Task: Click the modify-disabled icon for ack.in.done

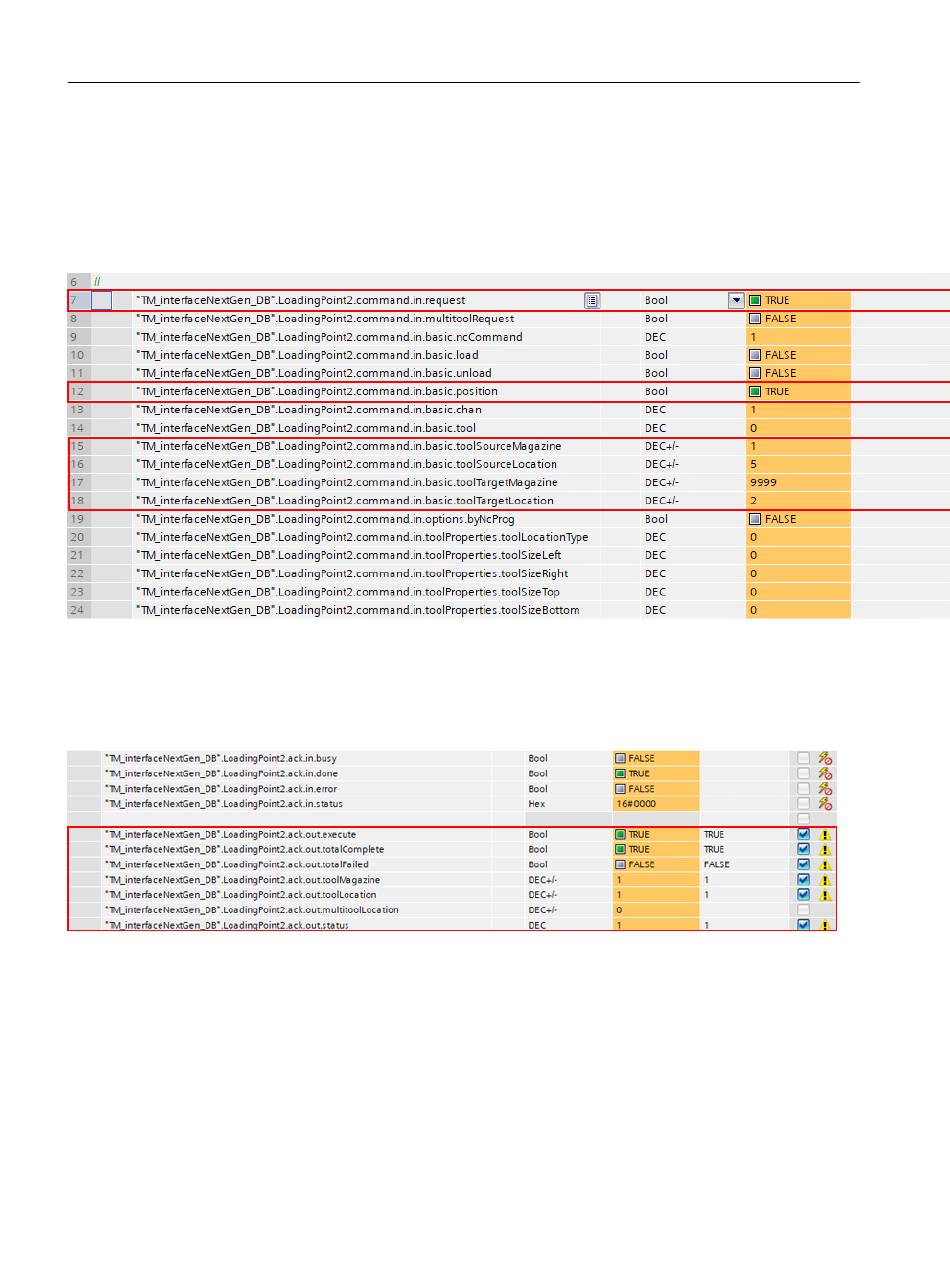Action: point(825,773)
